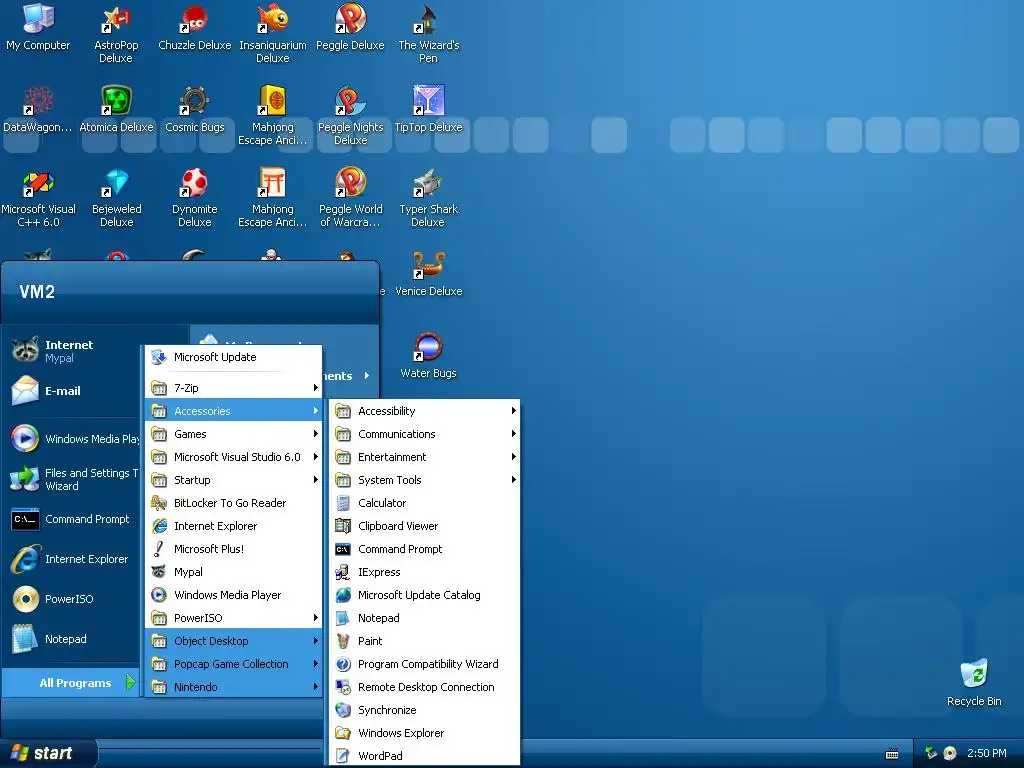This screenshot has width=1024, height=768.
Task: Expand the Accessibility submenu
Action: pyautogui.click(x=425, y=411)
